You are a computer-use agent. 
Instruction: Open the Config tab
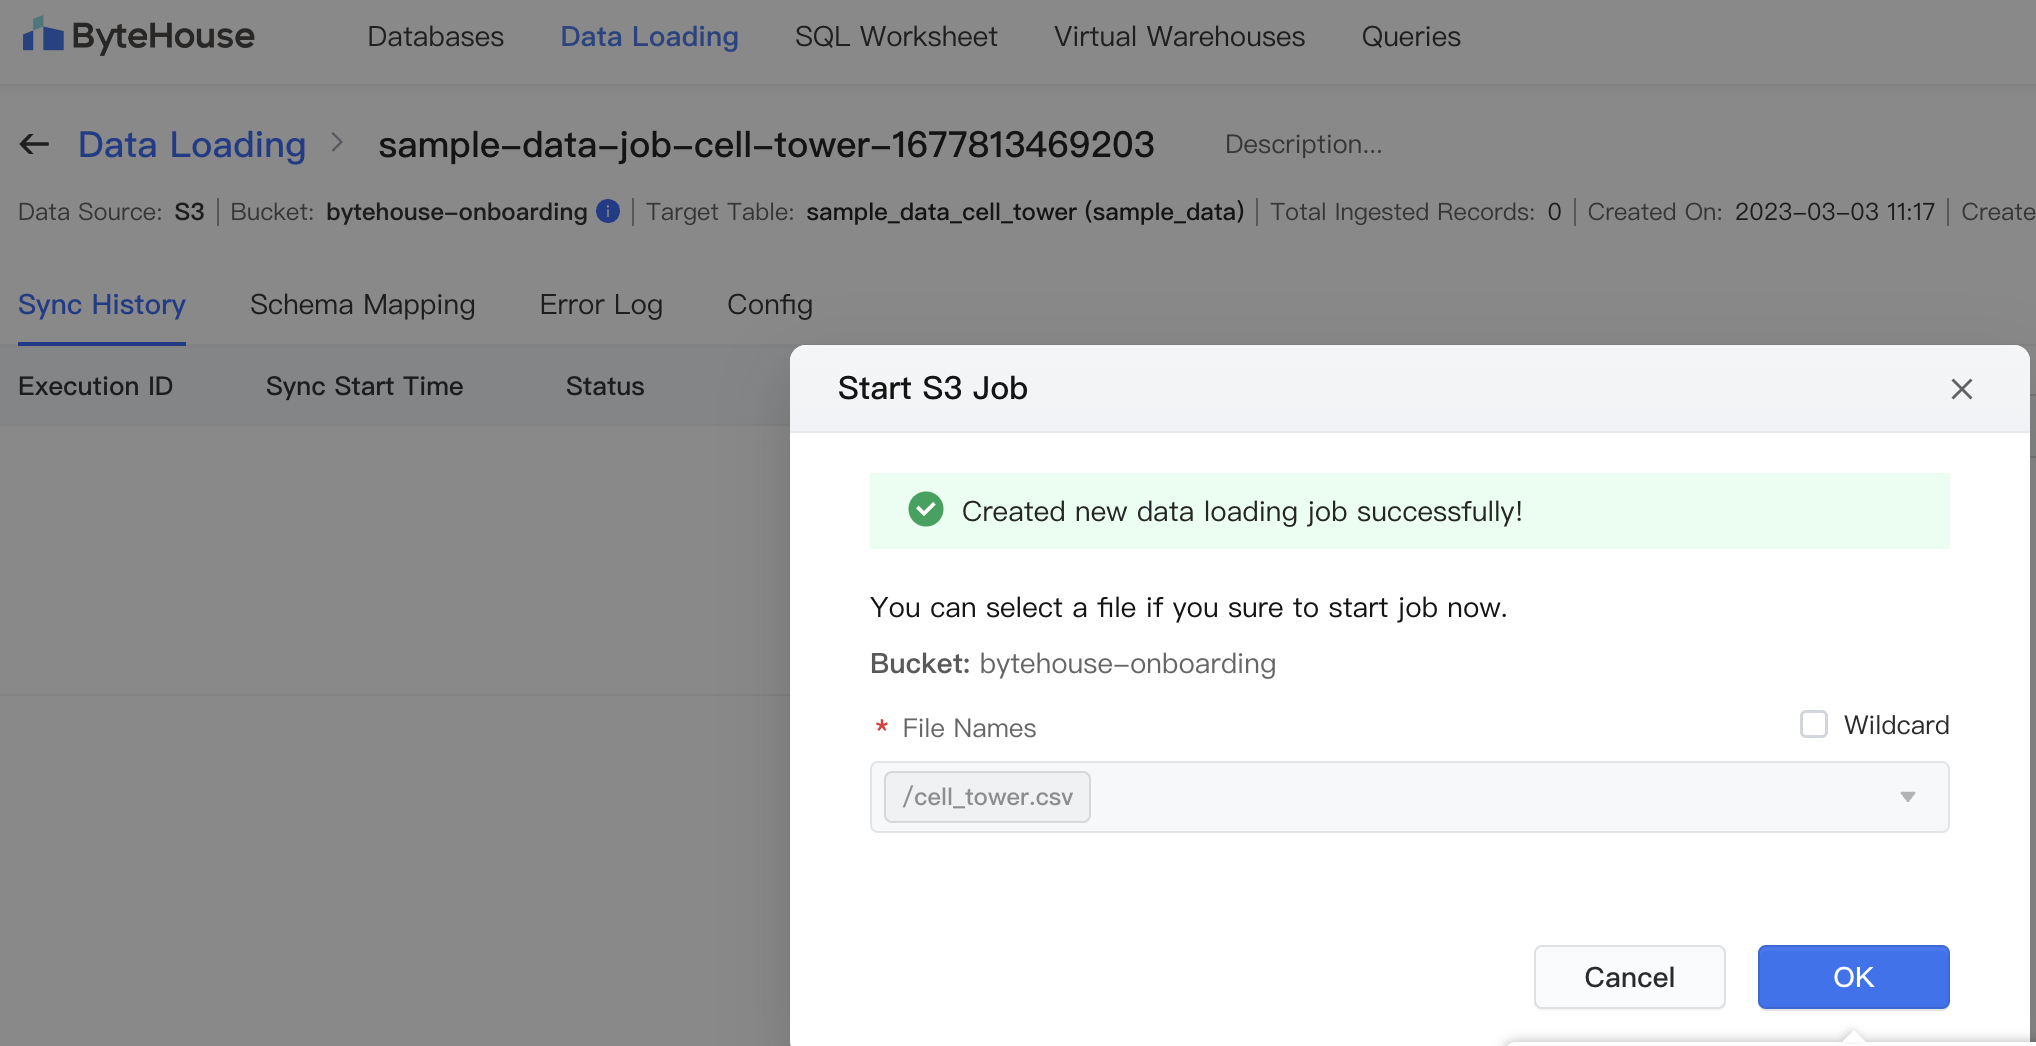point(770,305)
